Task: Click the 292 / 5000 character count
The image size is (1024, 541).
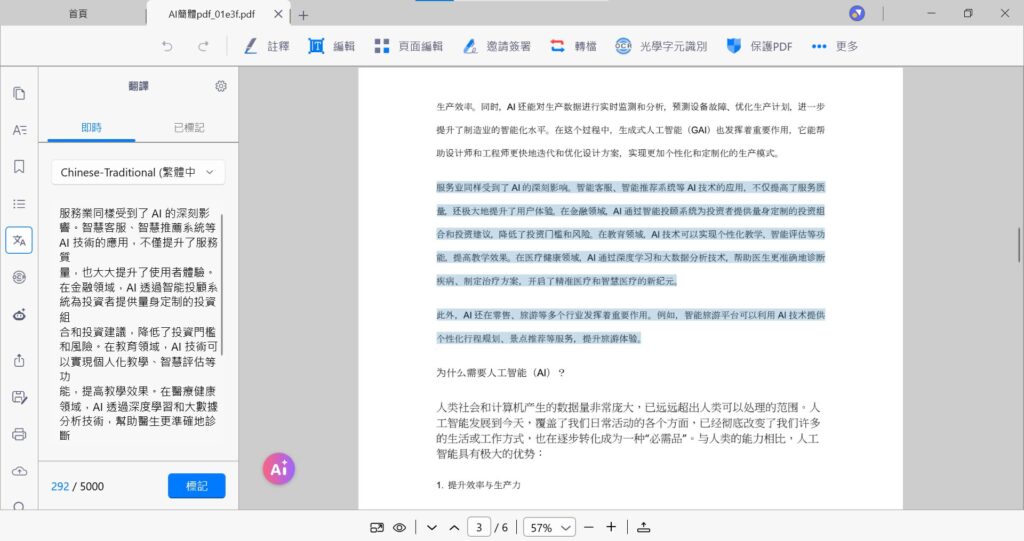Action: pos(77,486)
